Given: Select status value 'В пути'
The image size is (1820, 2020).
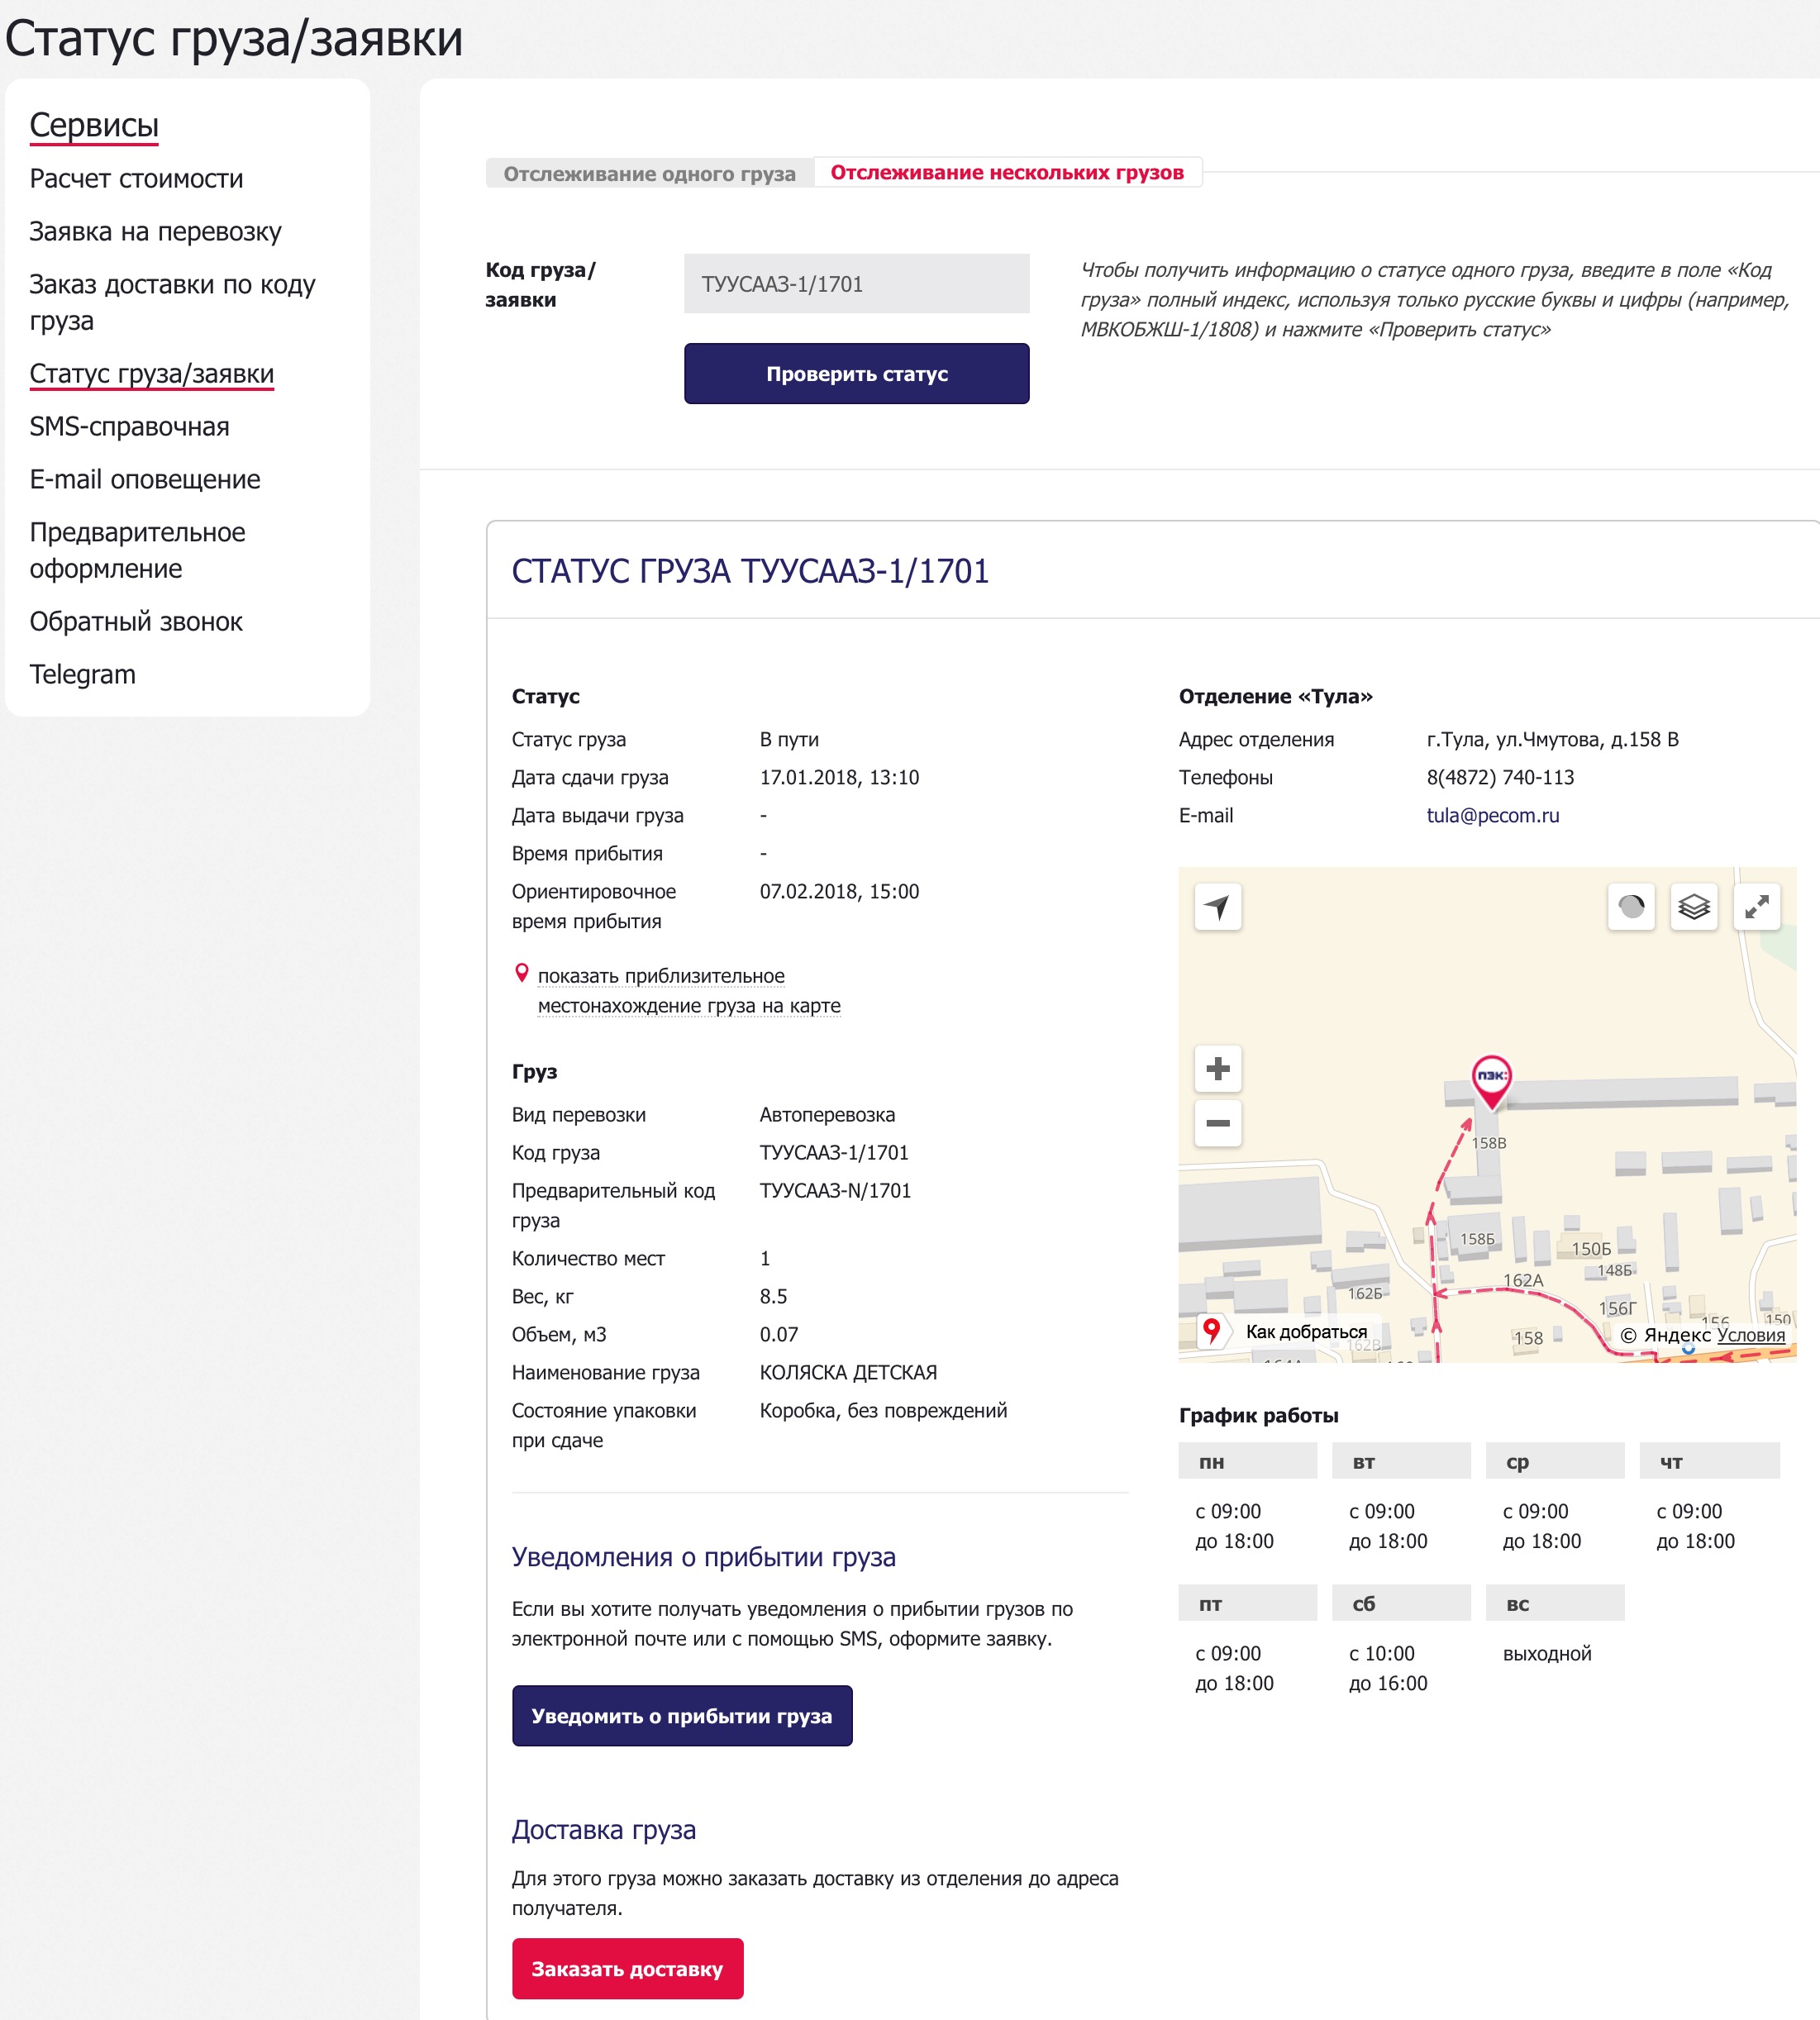Looking at the screenshot, I should tap(789, 740).
